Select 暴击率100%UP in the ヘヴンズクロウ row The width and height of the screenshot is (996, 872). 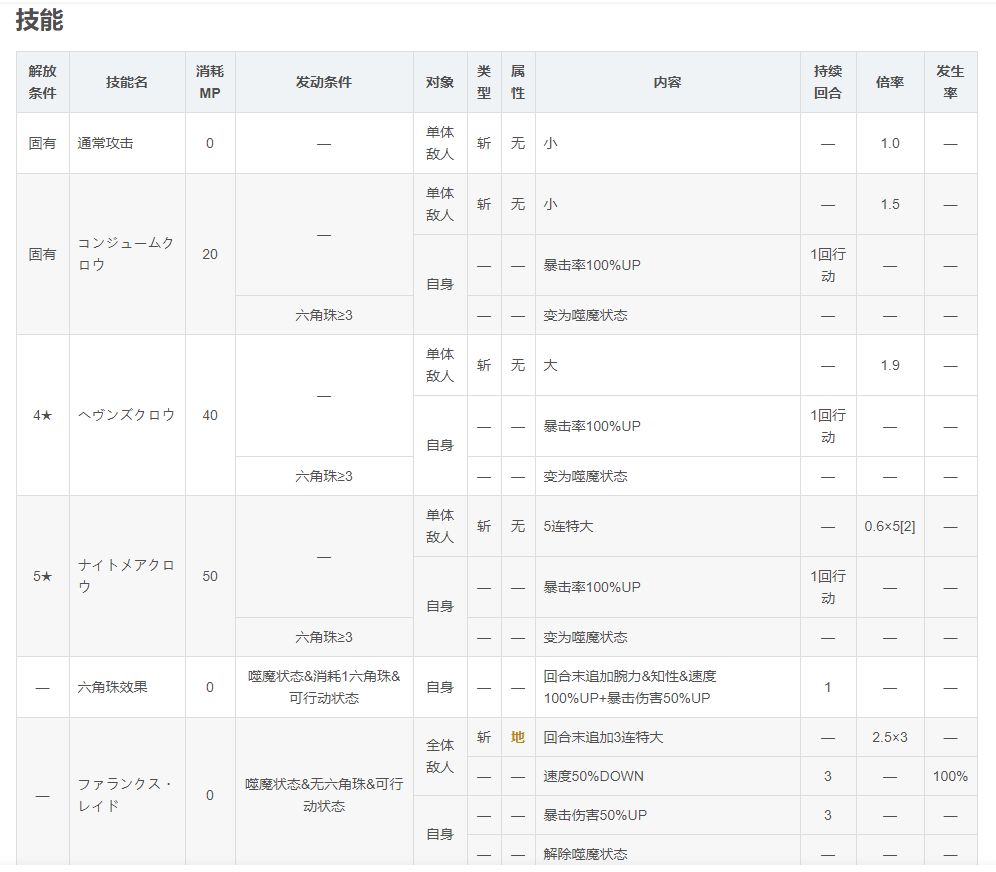point(592,426)
